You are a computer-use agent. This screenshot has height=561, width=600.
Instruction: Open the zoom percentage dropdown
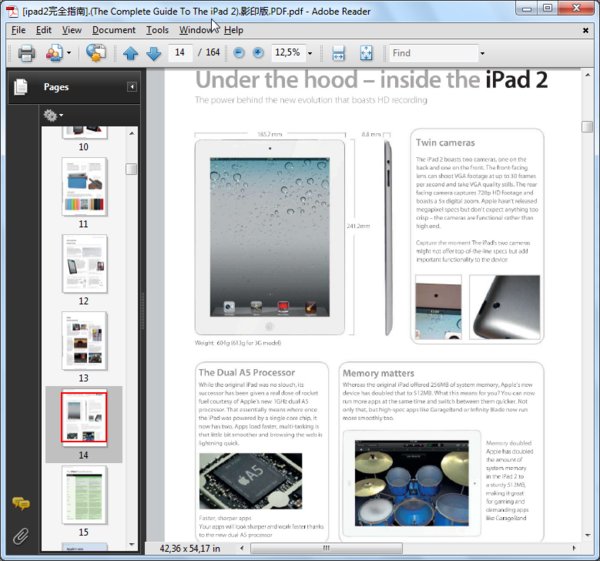(310, 53)
